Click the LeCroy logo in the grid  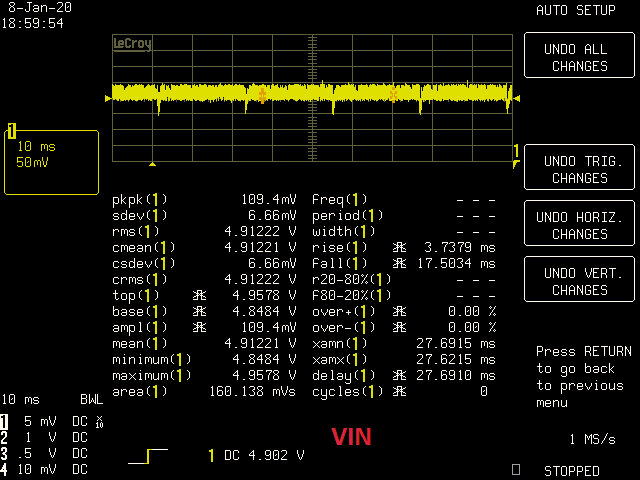[132, 43]
